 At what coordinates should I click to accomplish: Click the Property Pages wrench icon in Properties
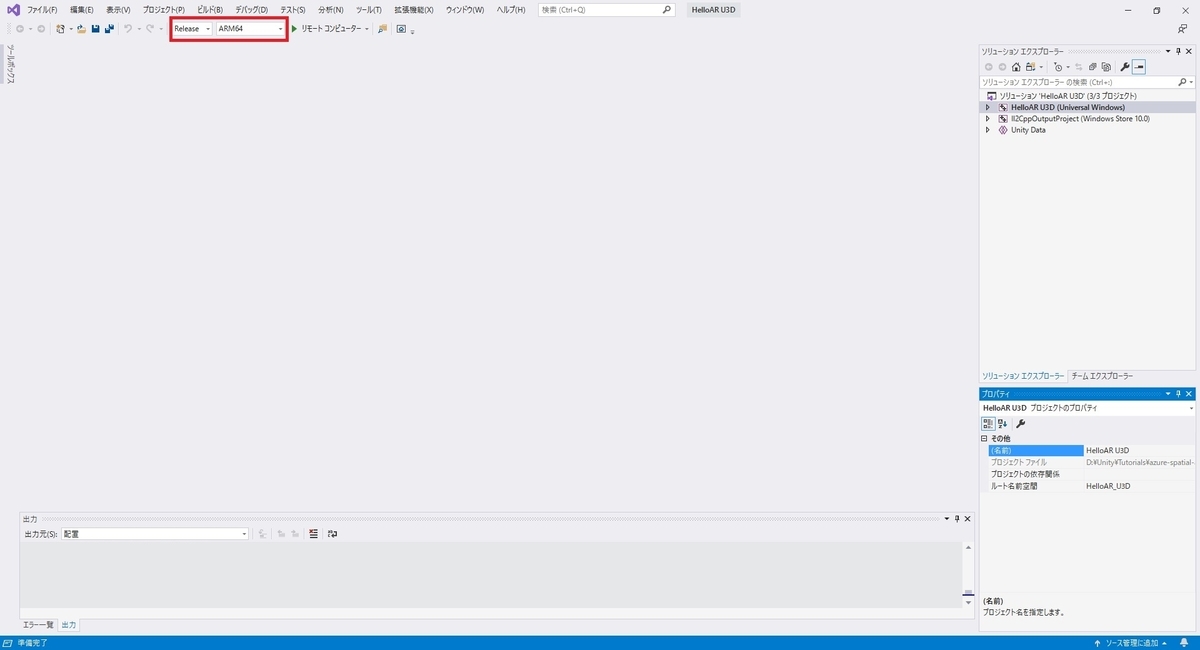point(1021,424)
